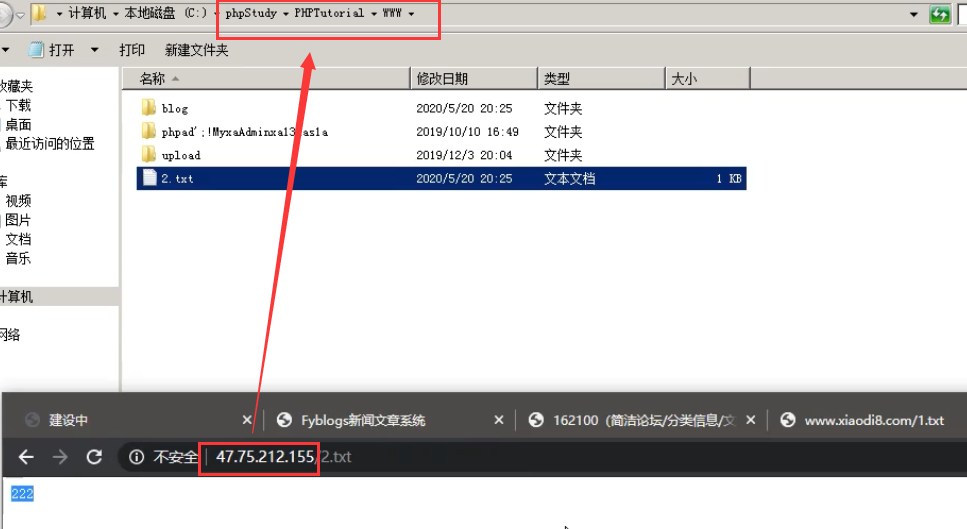
Task: Sort files by the 修改日期 column
Action: coord(442,78)
